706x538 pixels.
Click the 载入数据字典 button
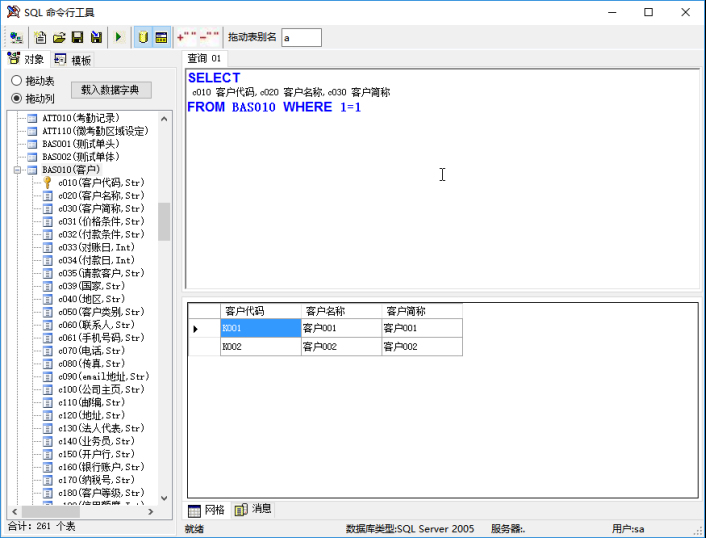click(116, 90)
